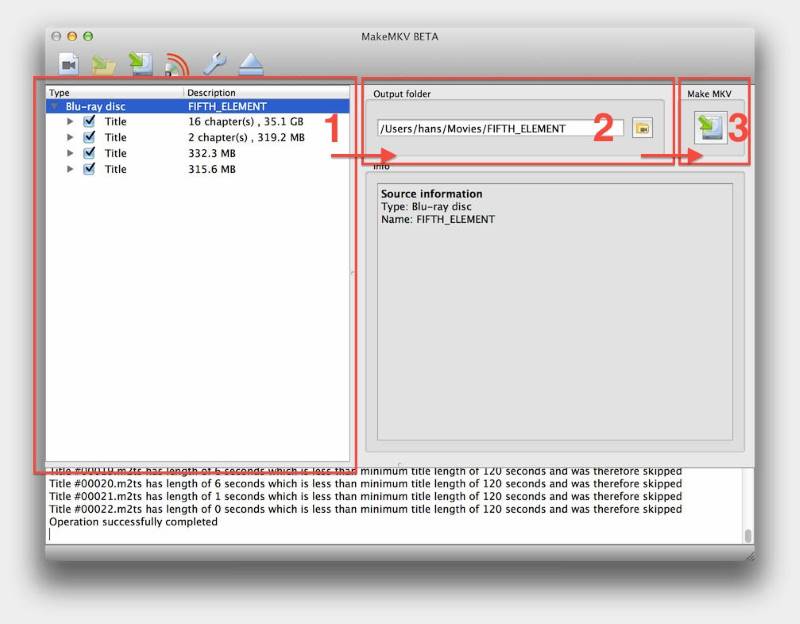The width and height of the screenshot is (800, 624).
Task: Click the save to MKV toolbar icon
Action: tap(140, 64)
